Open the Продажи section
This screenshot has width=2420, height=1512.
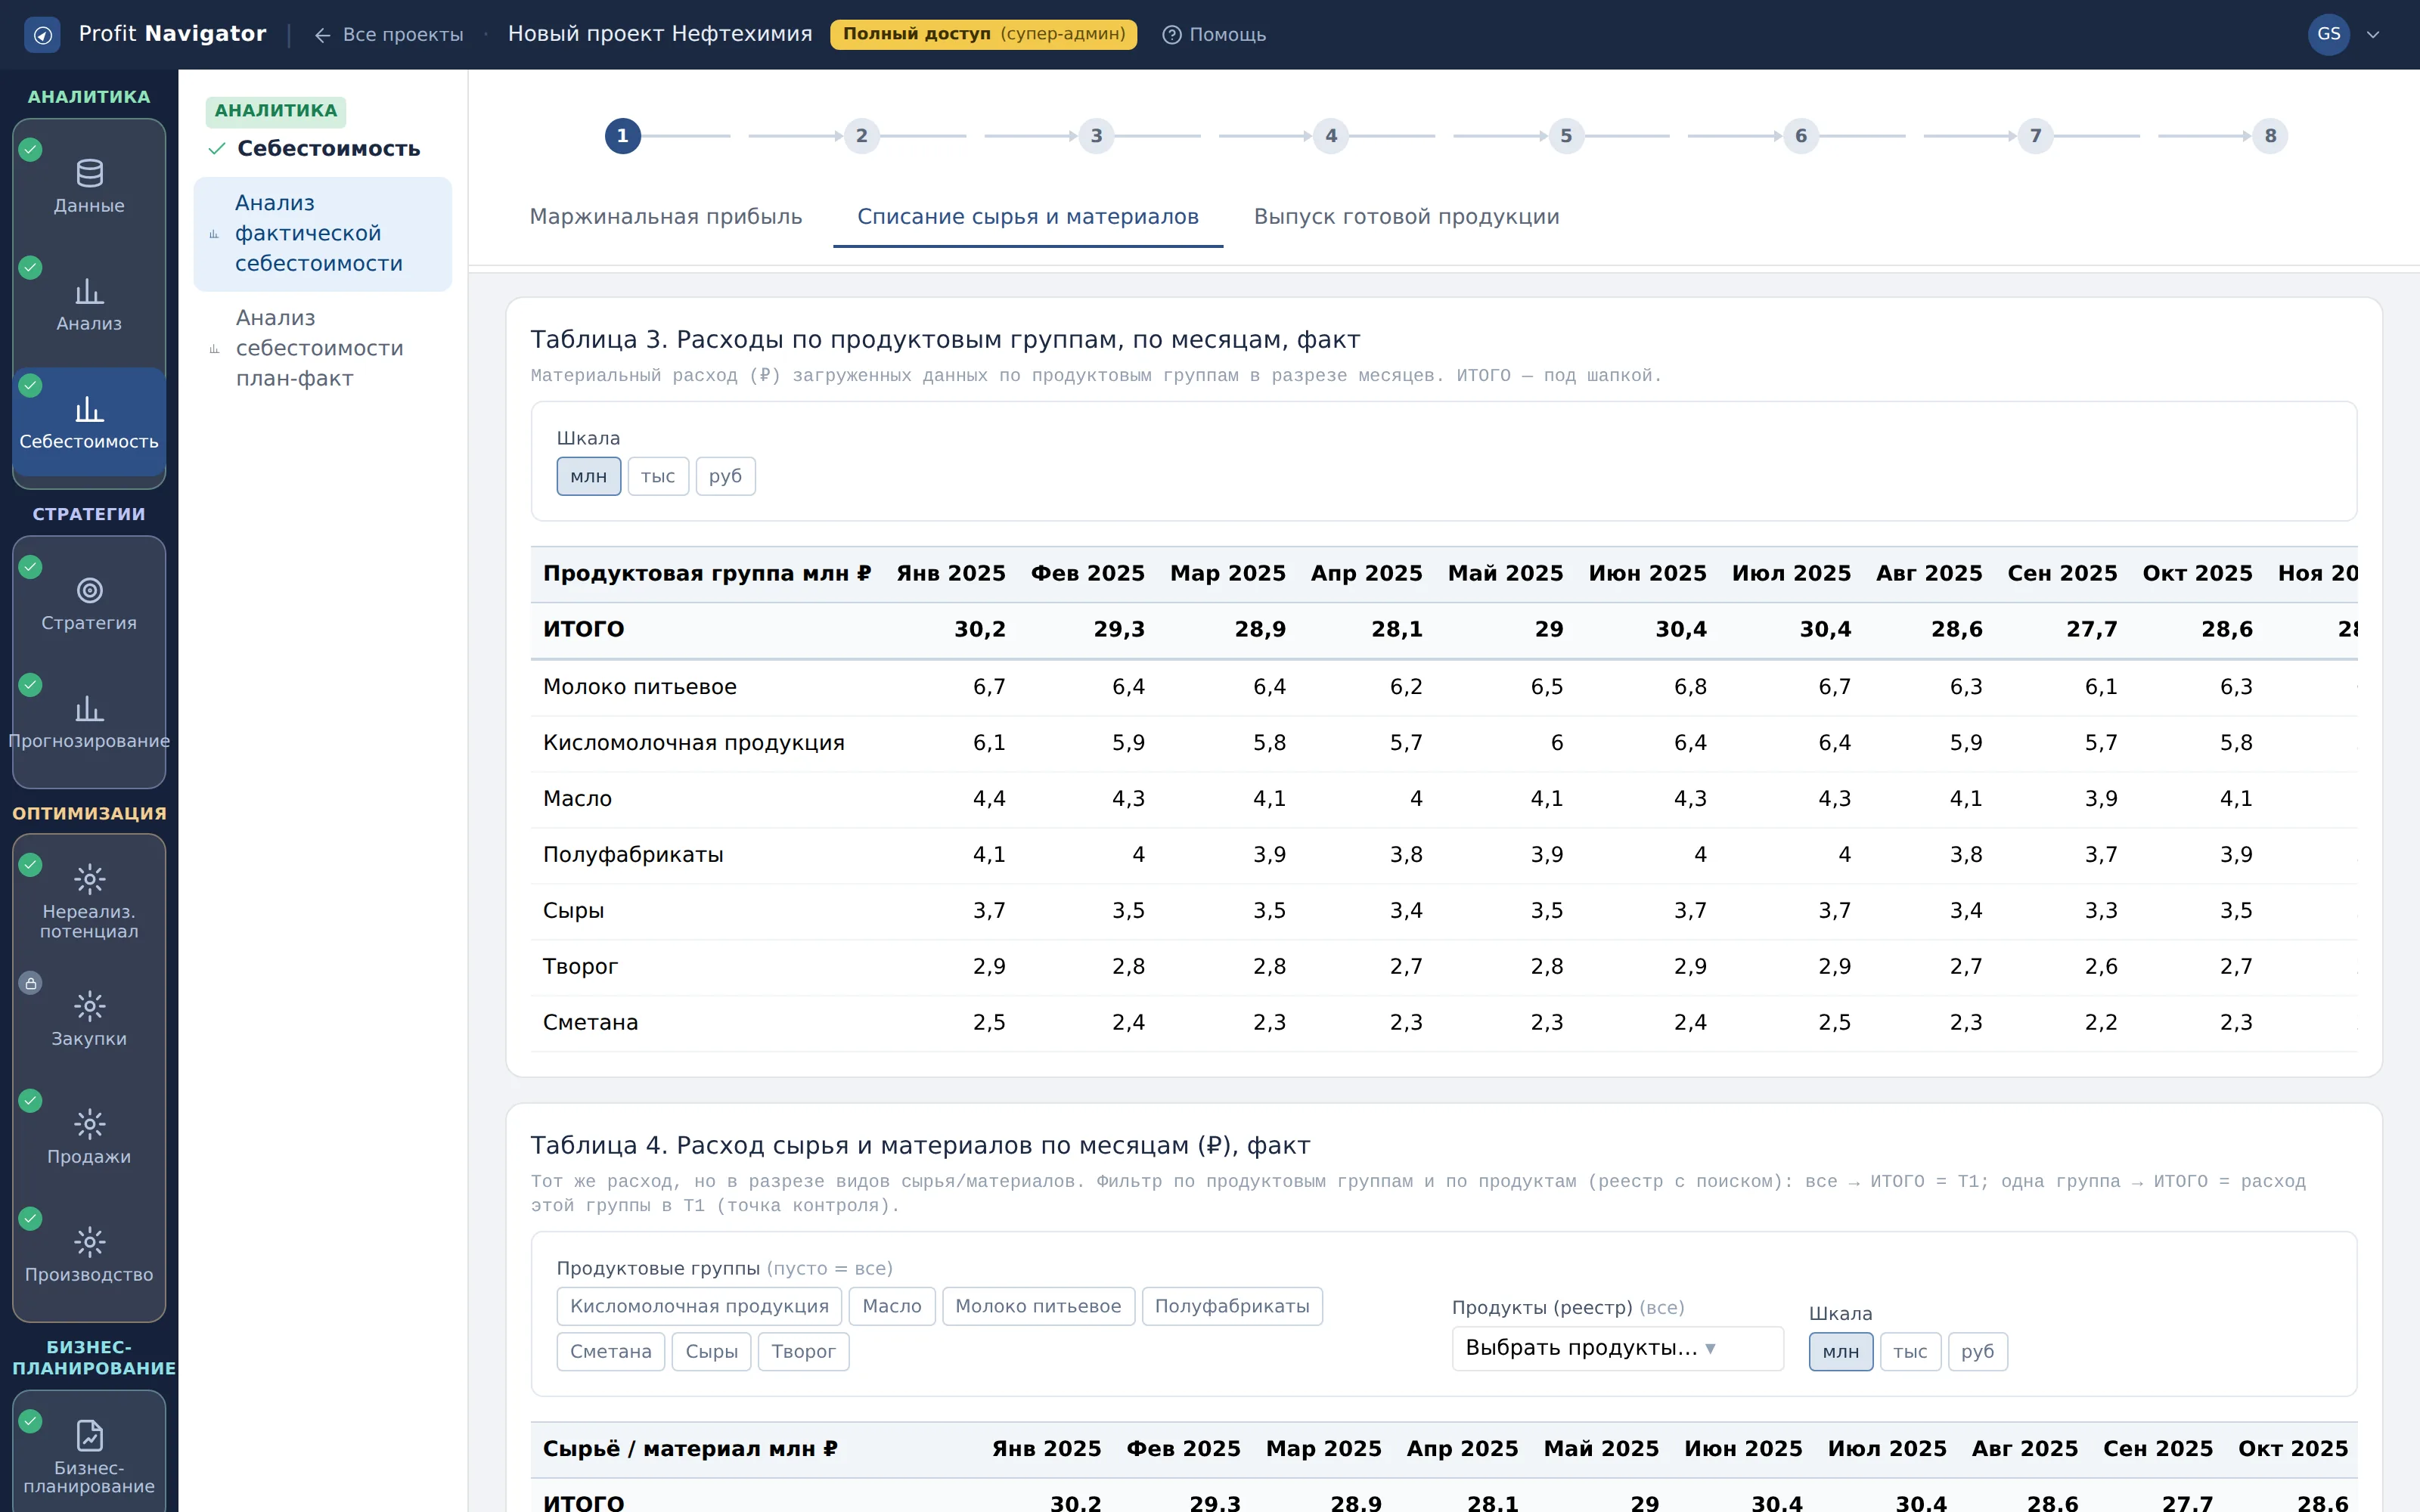89,1137
